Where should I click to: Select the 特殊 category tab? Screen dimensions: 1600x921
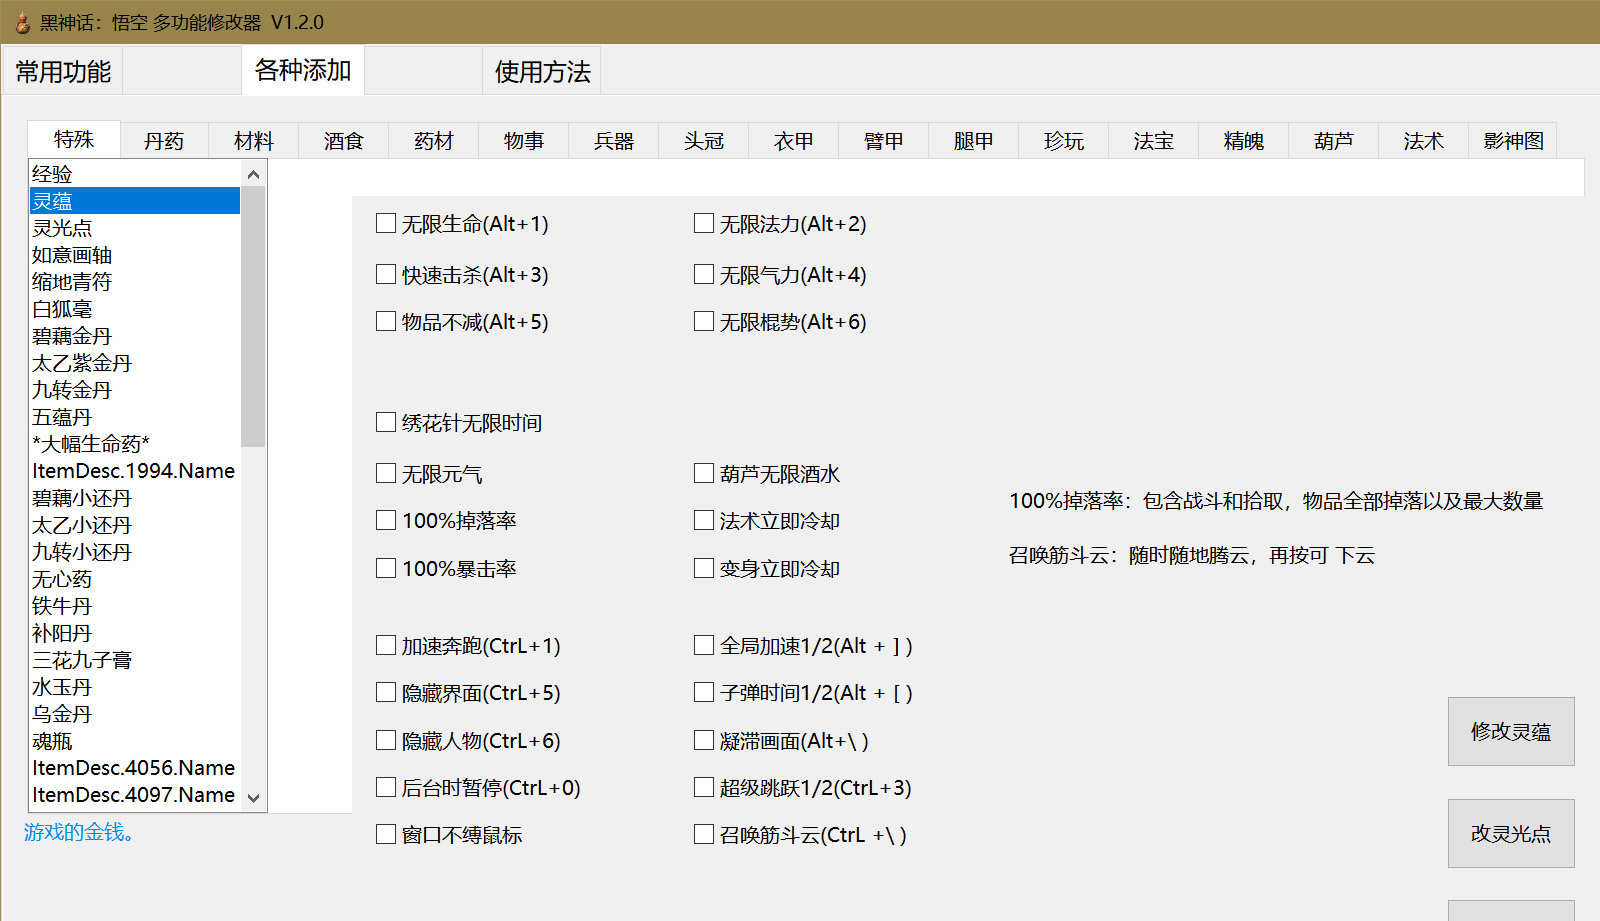coord(74,139)
